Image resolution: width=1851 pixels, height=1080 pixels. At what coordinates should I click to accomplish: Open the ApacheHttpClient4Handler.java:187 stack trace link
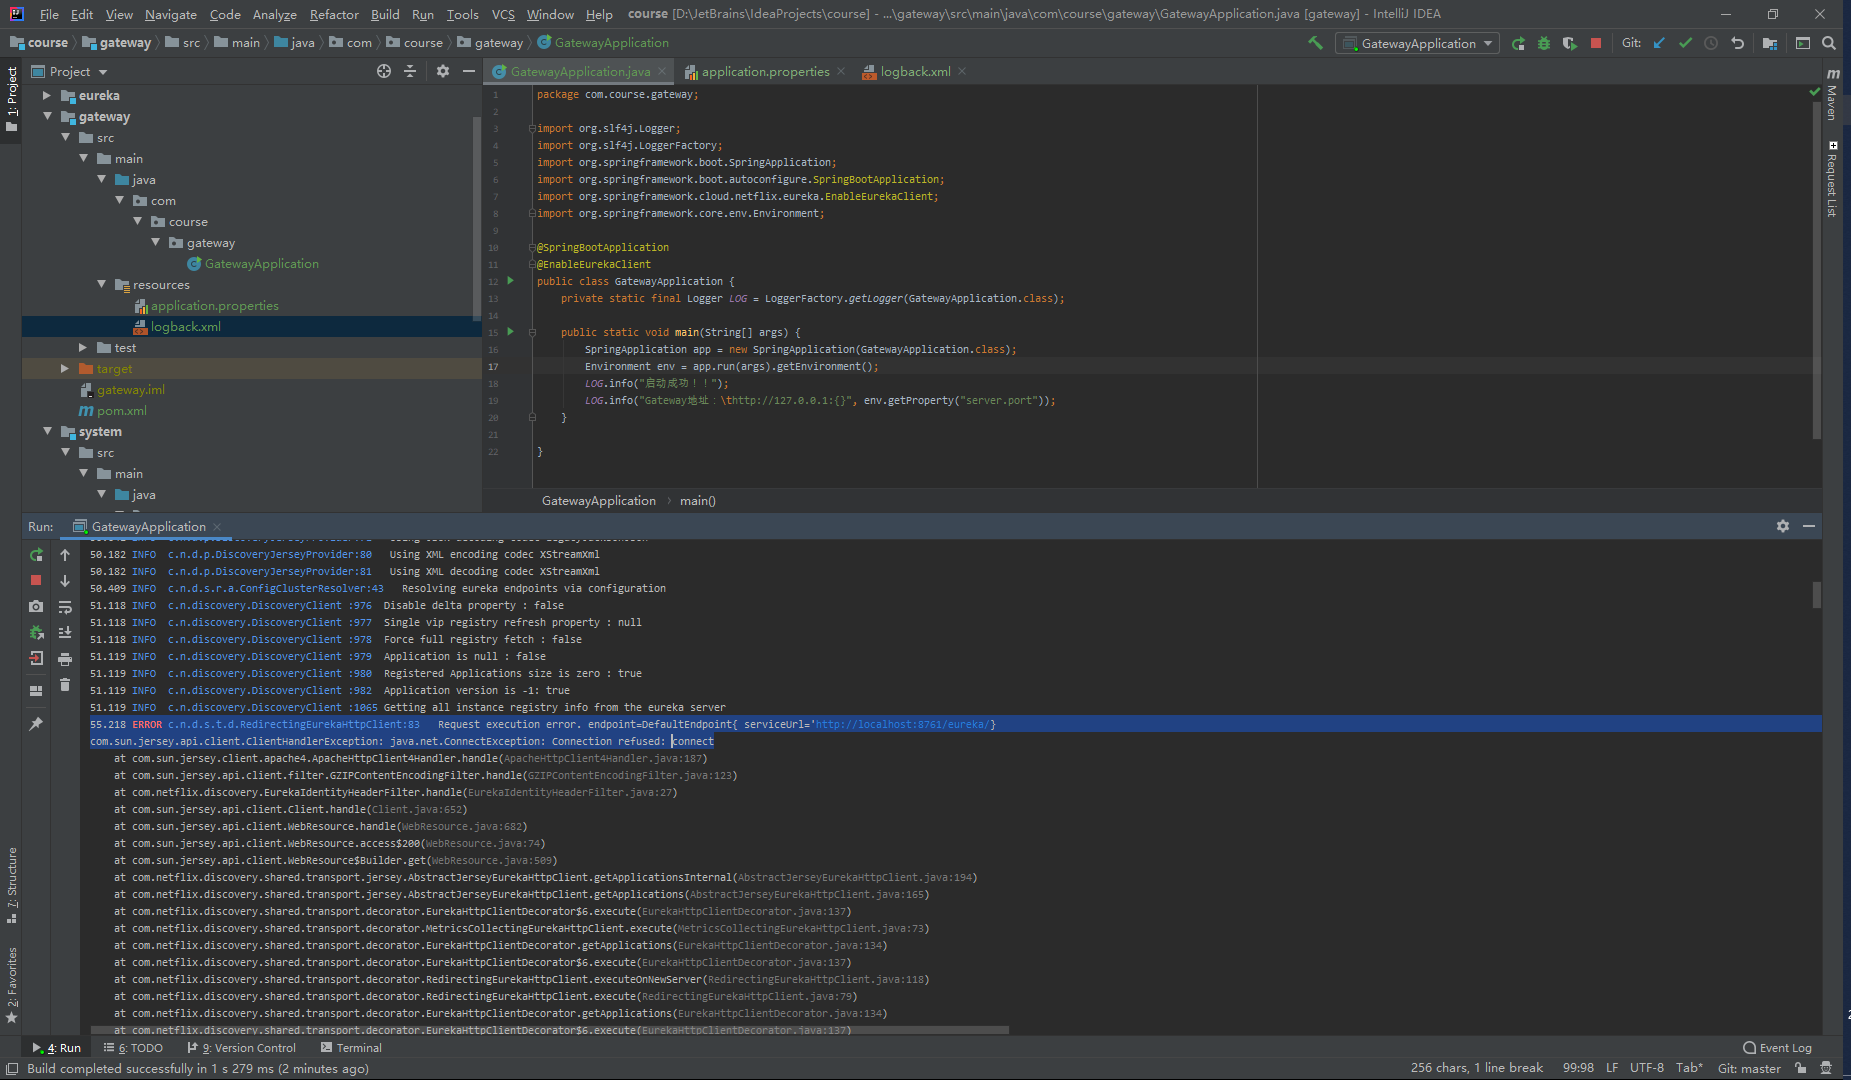[604, 758]
